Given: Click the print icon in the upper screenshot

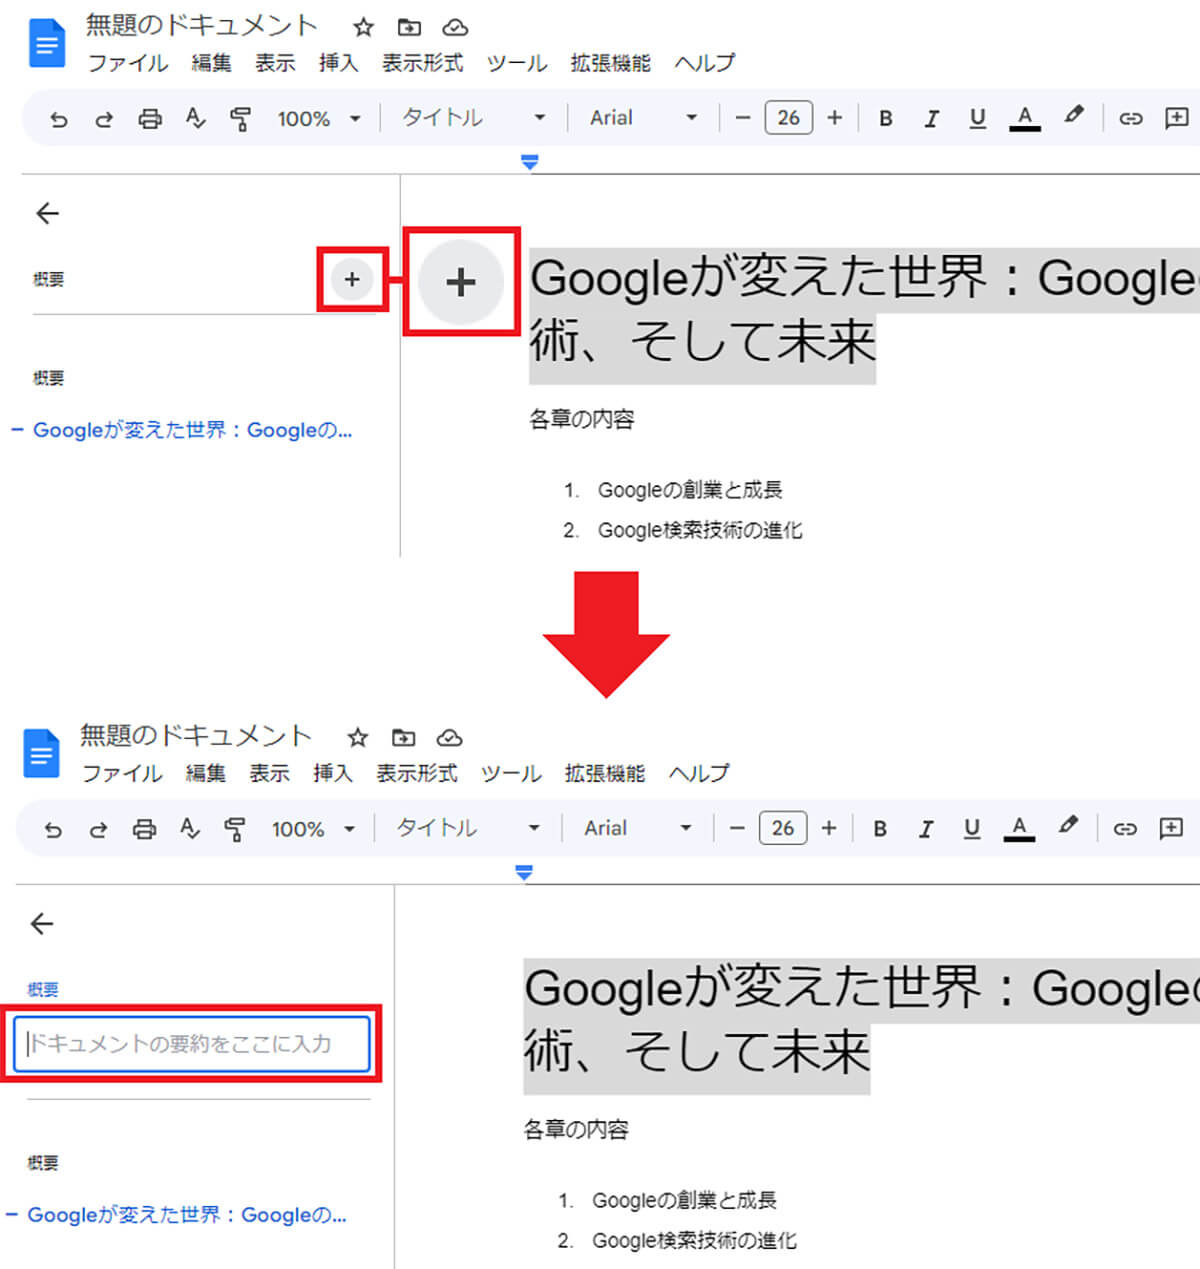Looking at the screenshot, I should [150, 119].
